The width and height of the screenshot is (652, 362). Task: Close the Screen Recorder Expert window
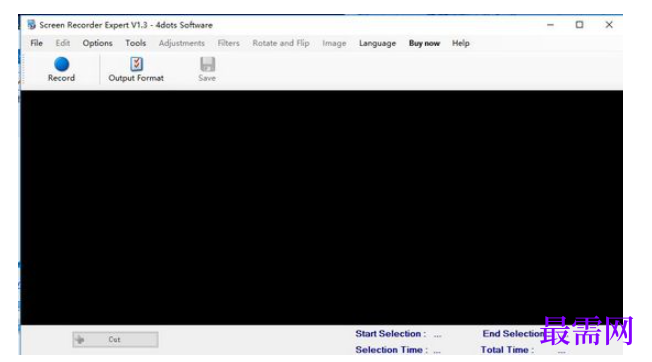pos(609,25)
